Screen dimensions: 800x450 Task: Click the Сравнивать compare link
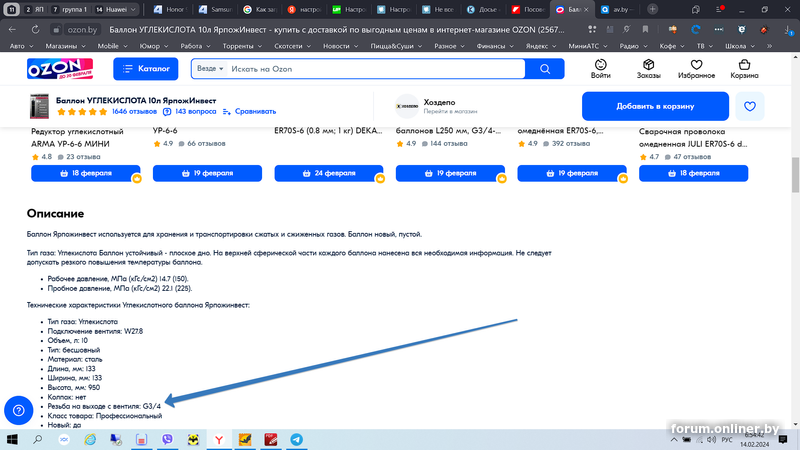tap(249, 111)
